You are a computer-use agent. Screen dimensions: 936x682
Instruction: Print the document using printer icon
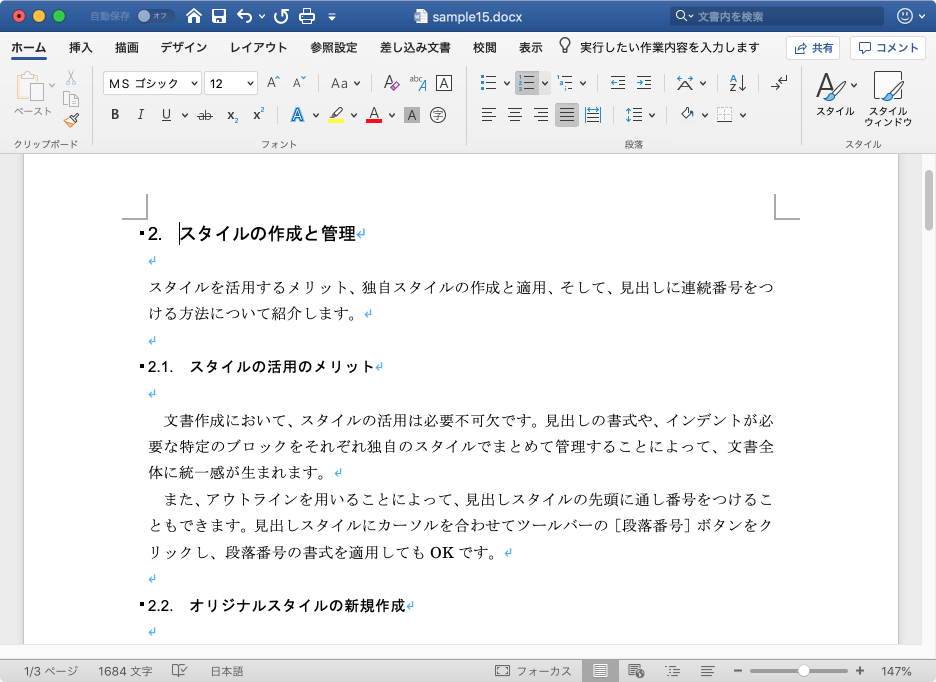point(307,16)
